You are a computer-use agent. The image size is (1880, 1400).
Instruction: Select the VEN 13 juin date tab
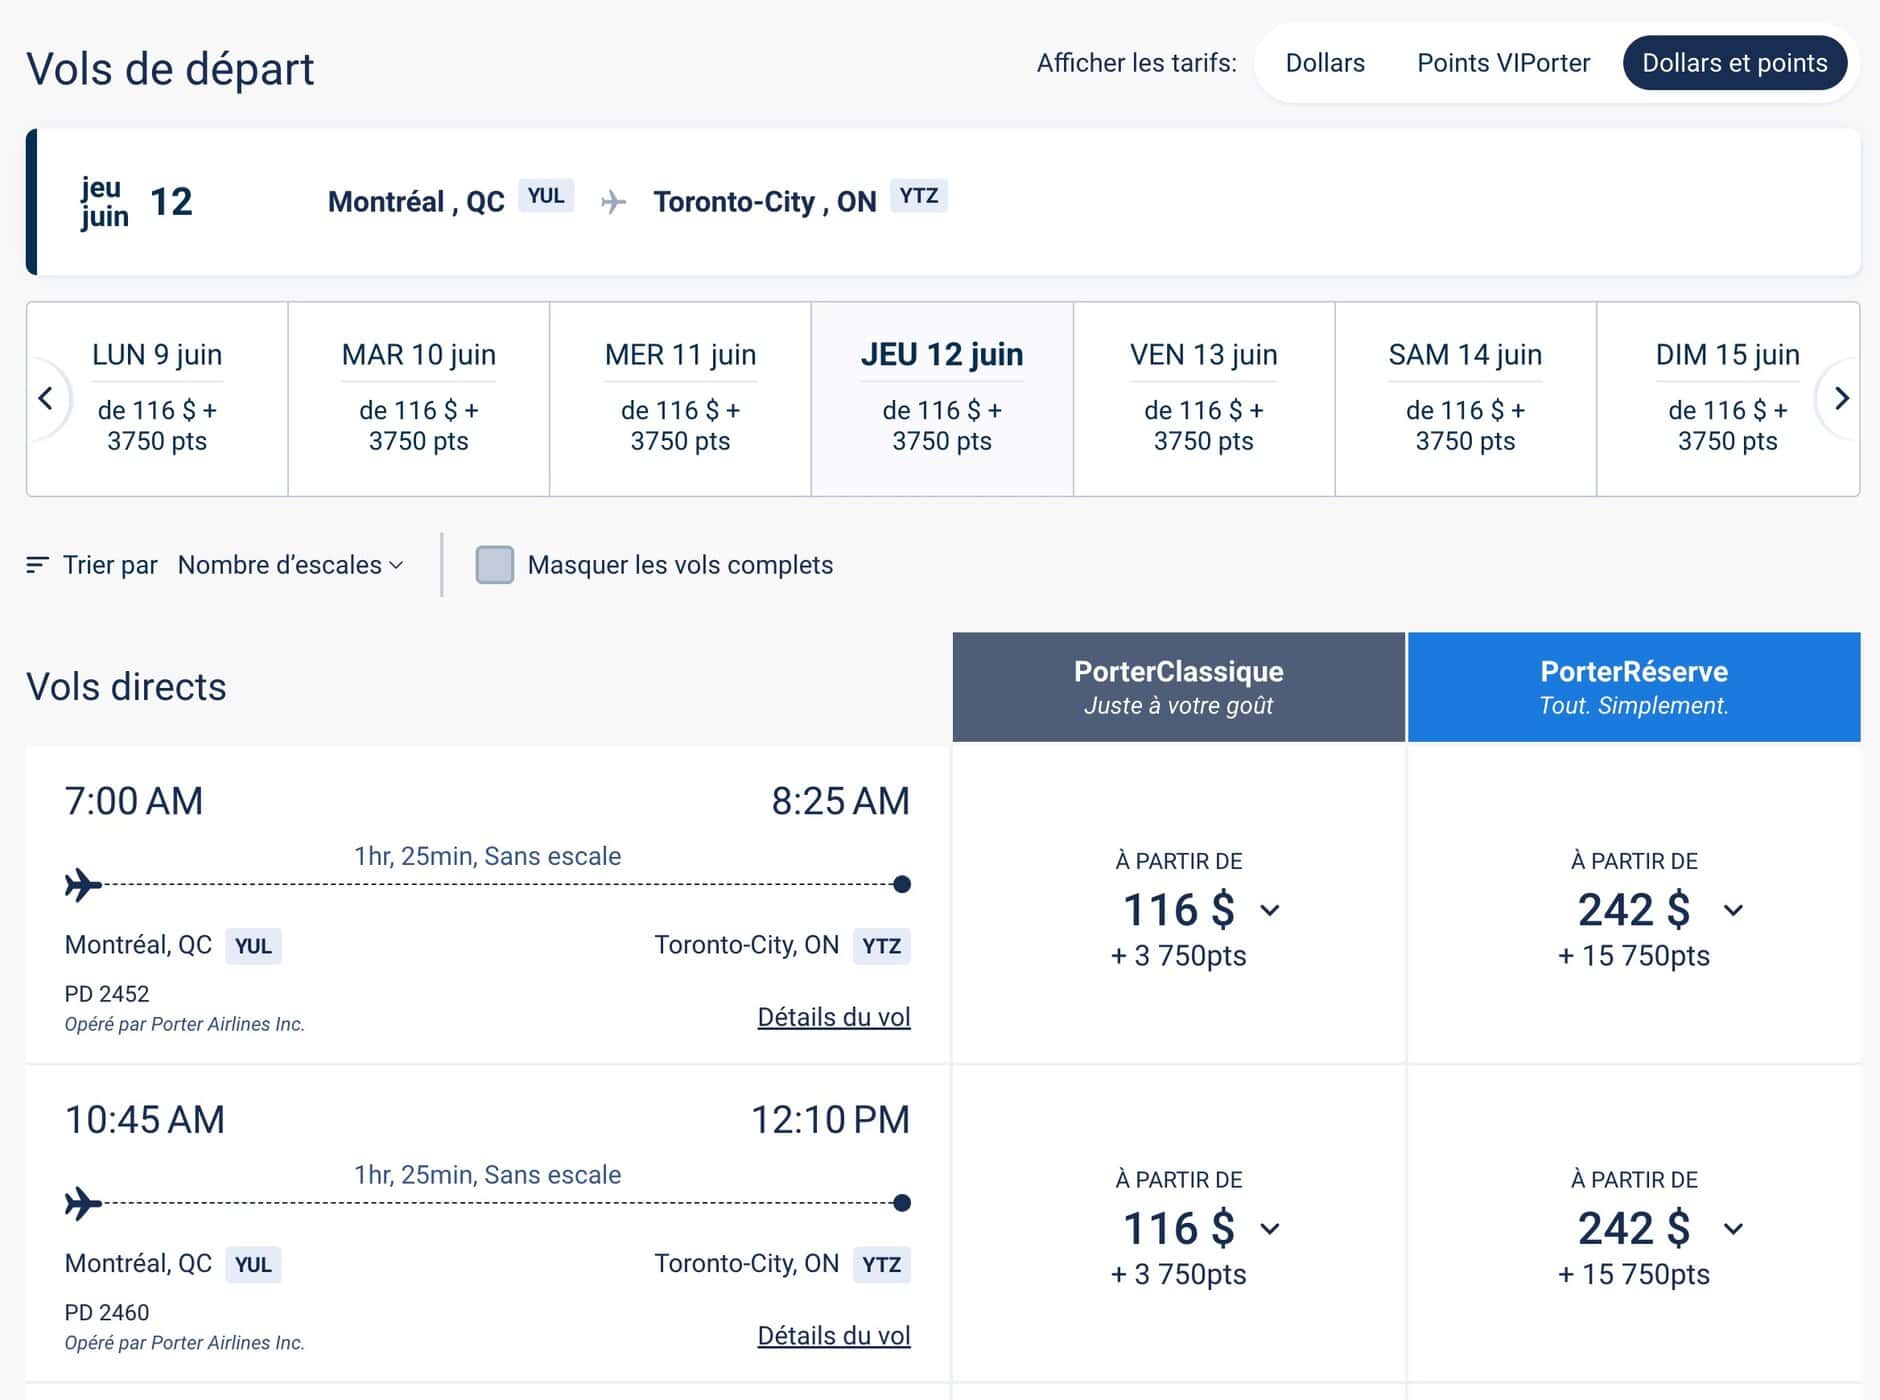(x=1203, y=398)
